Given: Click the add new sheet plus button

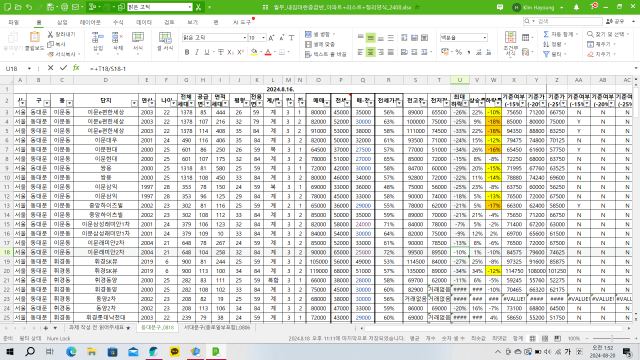Looking at the screenshot, I should click(46, 328).
